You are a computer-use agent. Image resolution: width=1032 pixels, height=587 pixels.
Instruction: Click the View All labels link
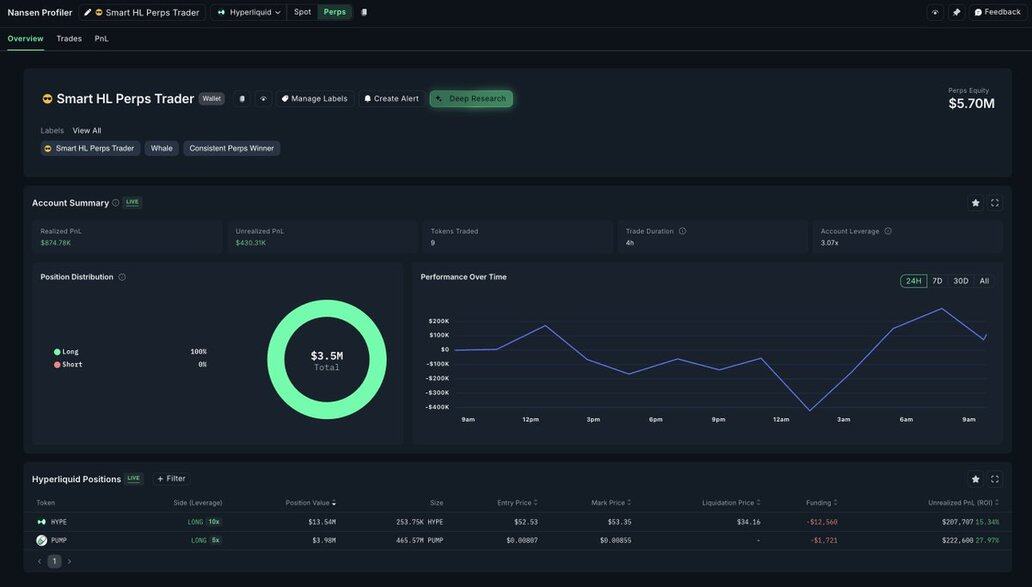(x=87, y=131)
